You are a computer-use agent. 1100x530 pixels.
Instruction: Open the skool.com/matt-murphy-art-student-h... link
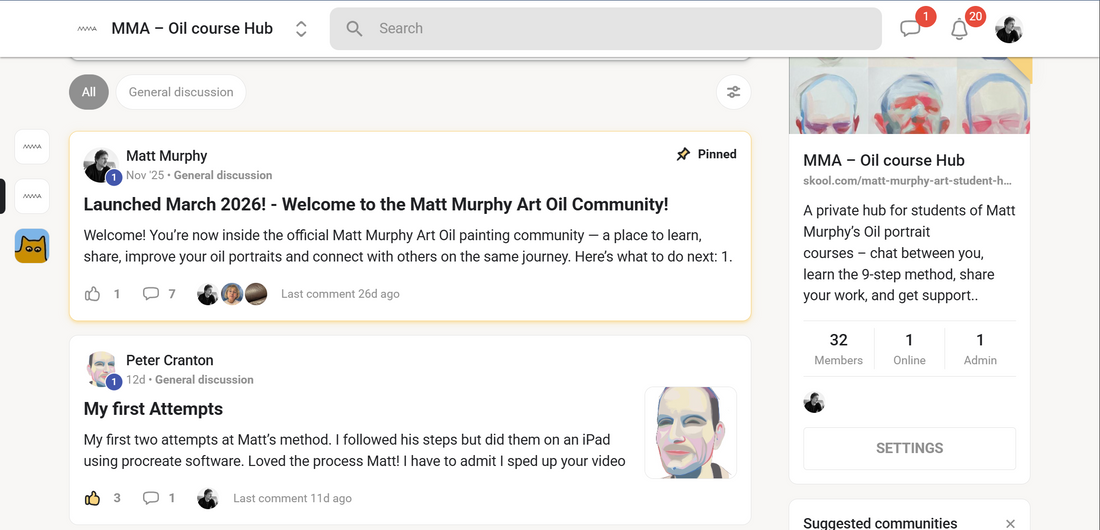click(908, 181)
